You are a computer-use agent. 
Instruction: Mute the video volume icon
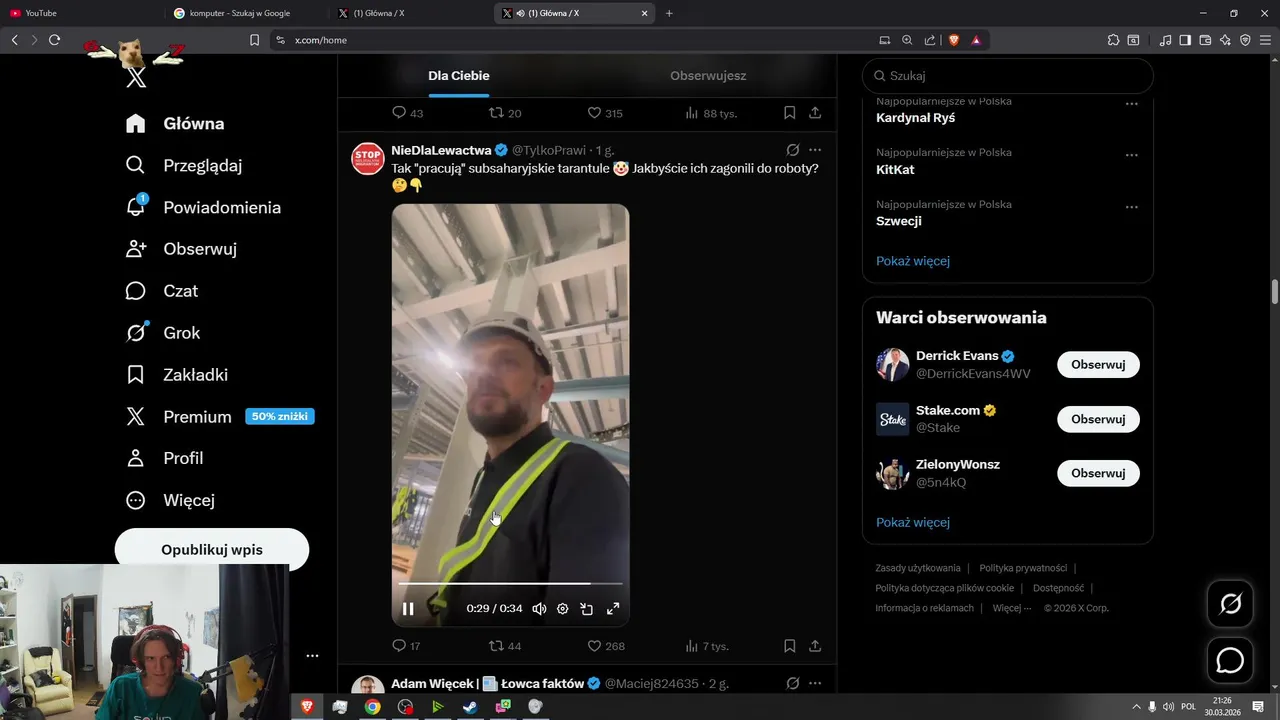(539, 608)
